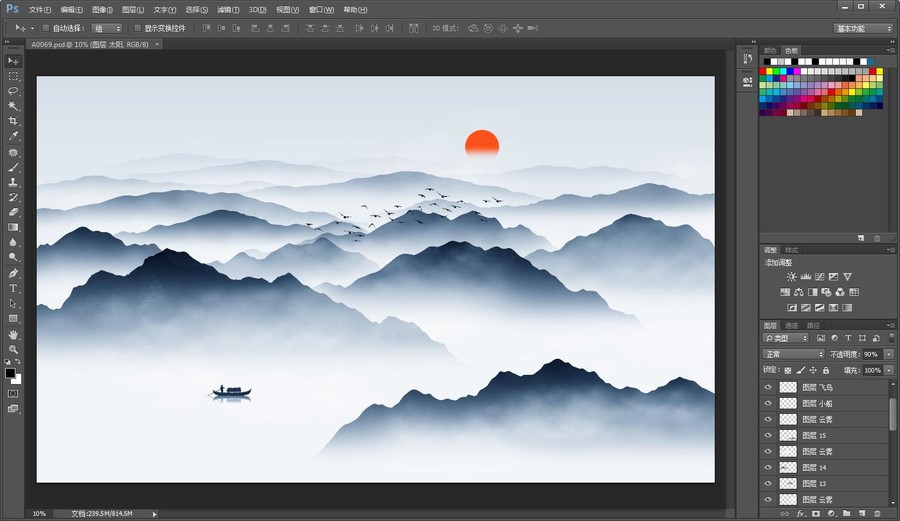
Task: Open the 正常 blend mode dropdown
Action: coord(793,354)
